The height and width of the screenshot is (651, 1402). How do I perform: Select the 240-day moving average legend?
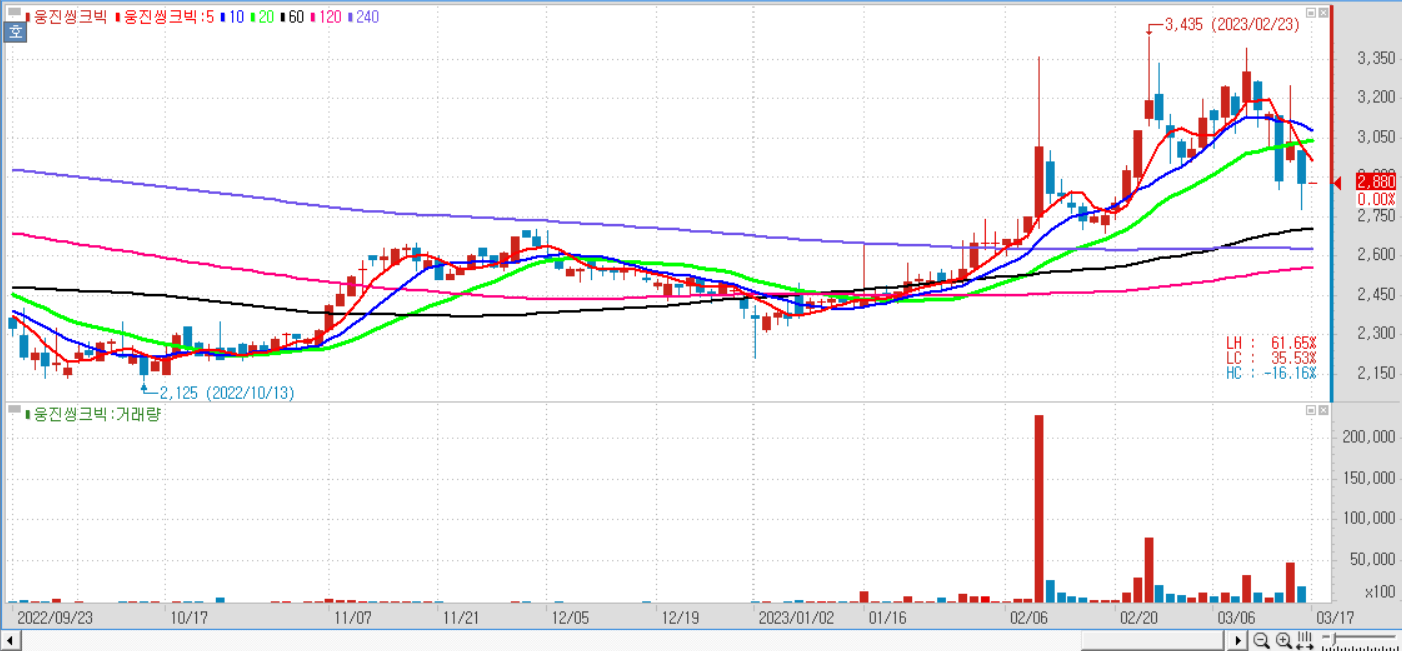(363, 17)
